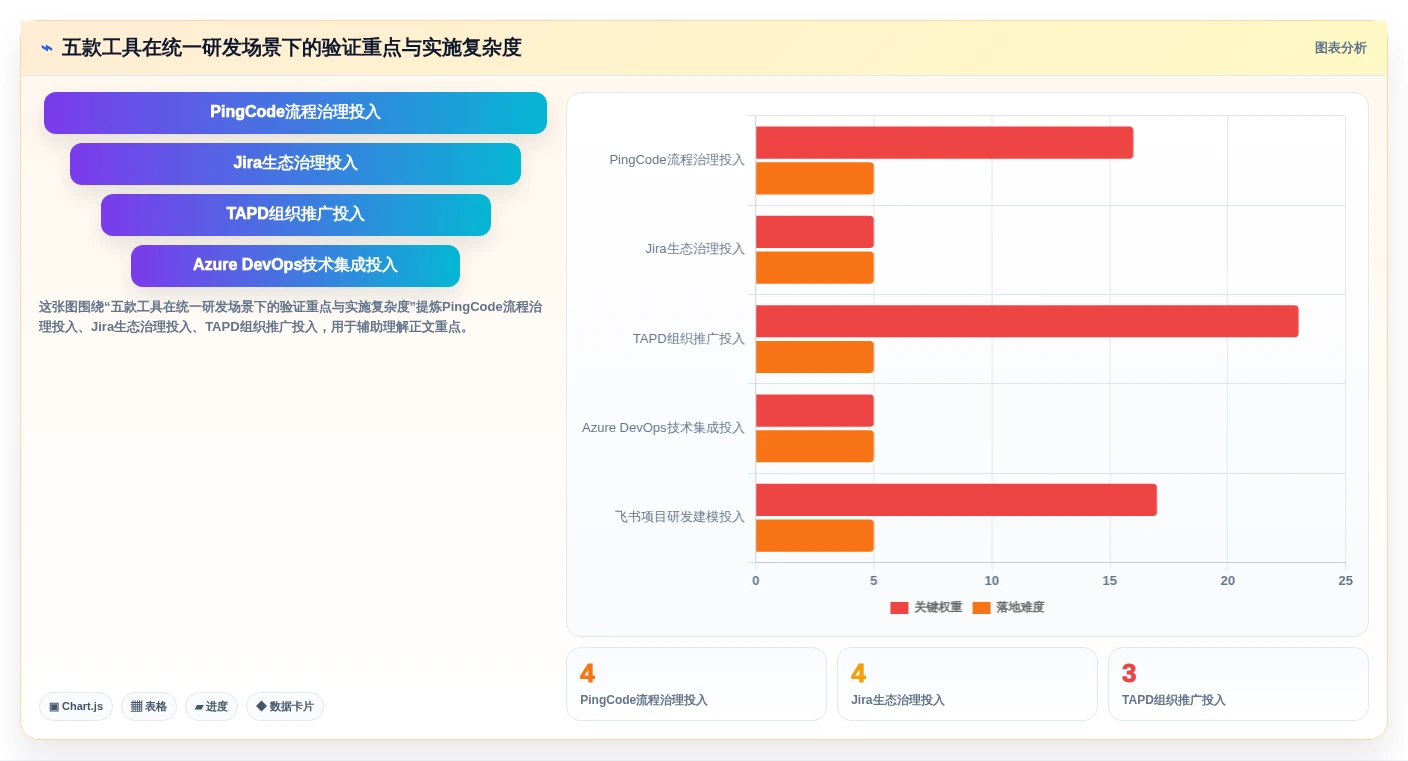Click the 图表分析 label

tap(1340, 48)
